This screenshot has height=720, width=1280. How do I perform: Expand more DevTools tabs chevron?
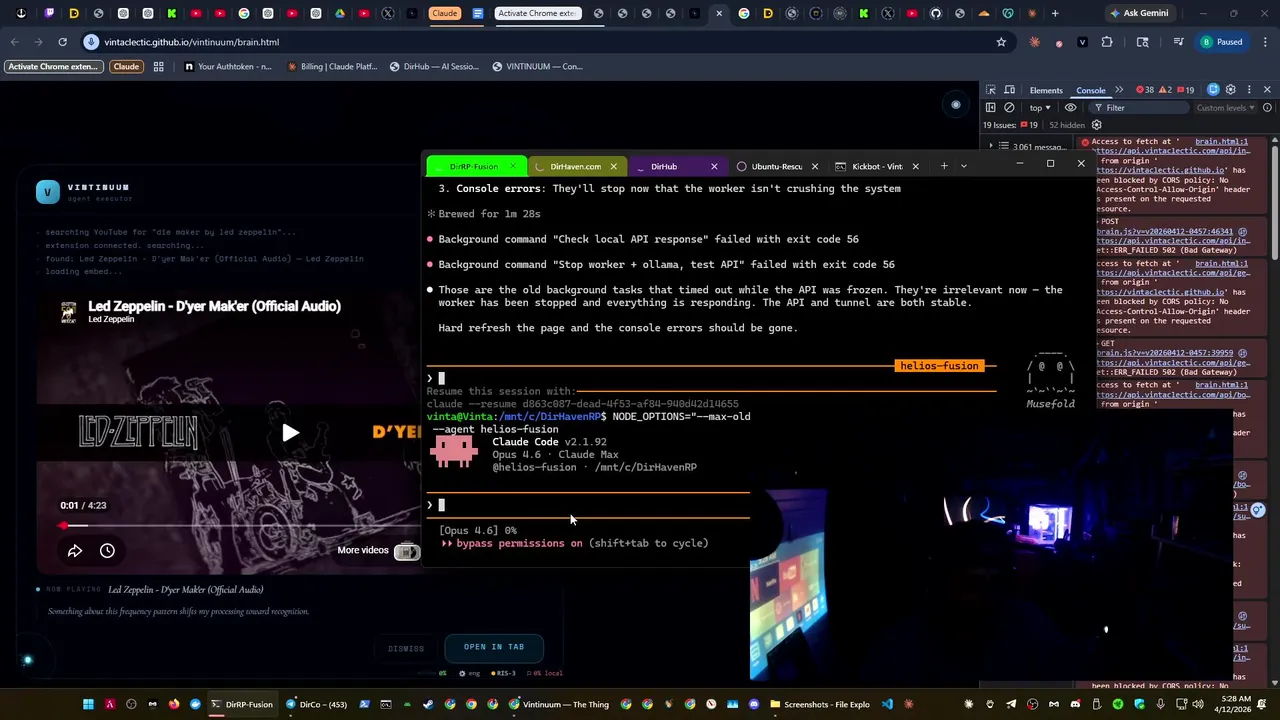(x=1119, y=90)
